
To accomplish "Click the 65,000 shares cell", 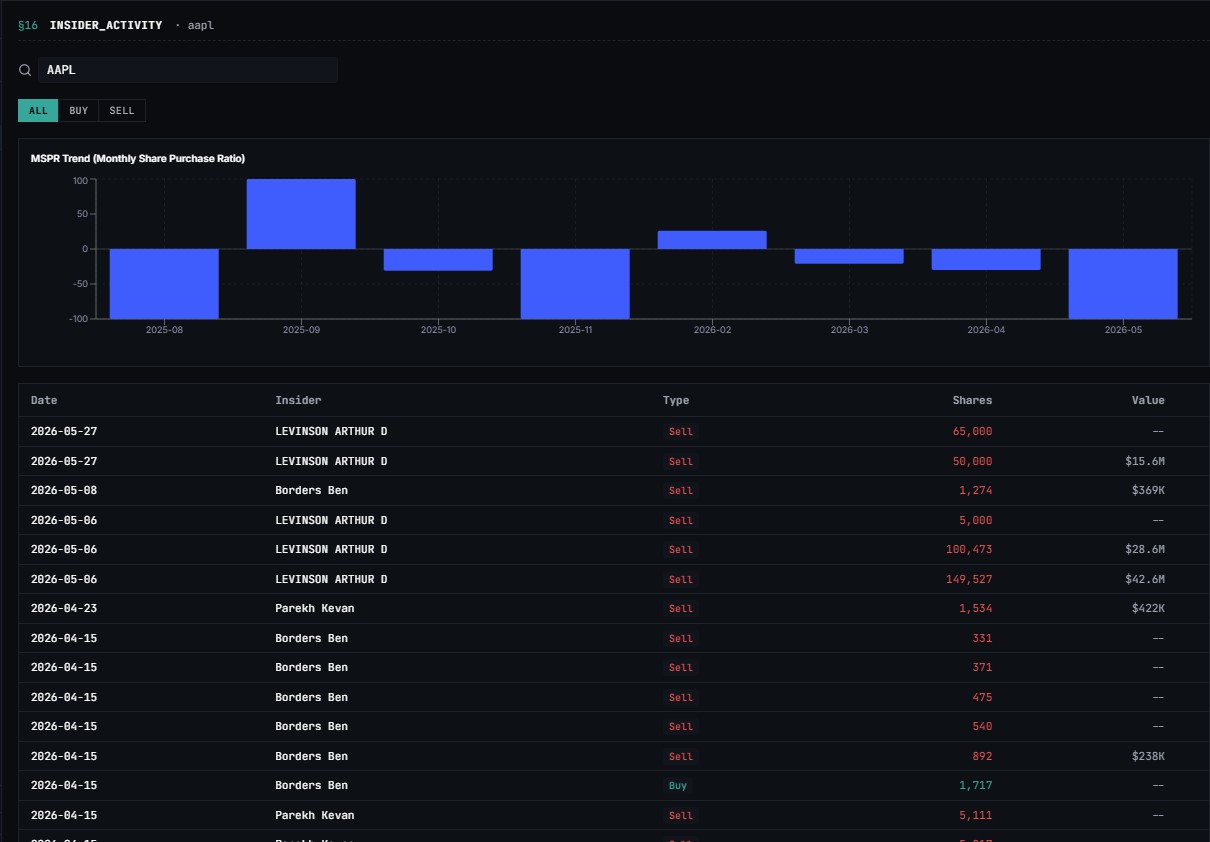I will pos(972,432).
